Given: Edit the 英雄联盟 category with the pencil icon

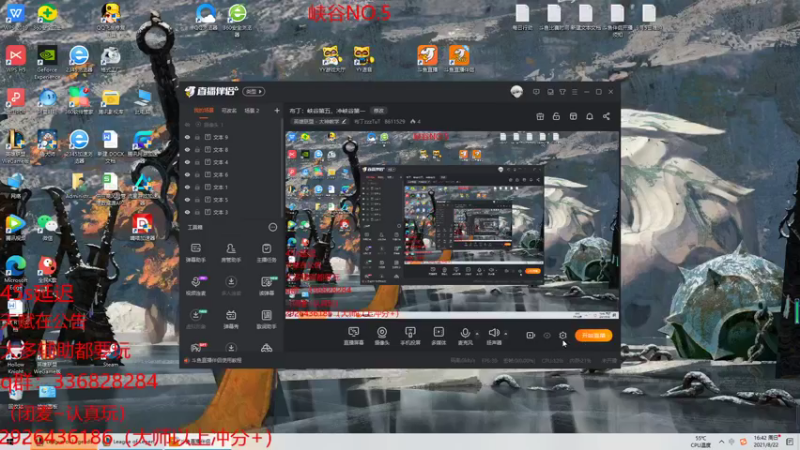Looking at the screenshot, I should (344, 121).
